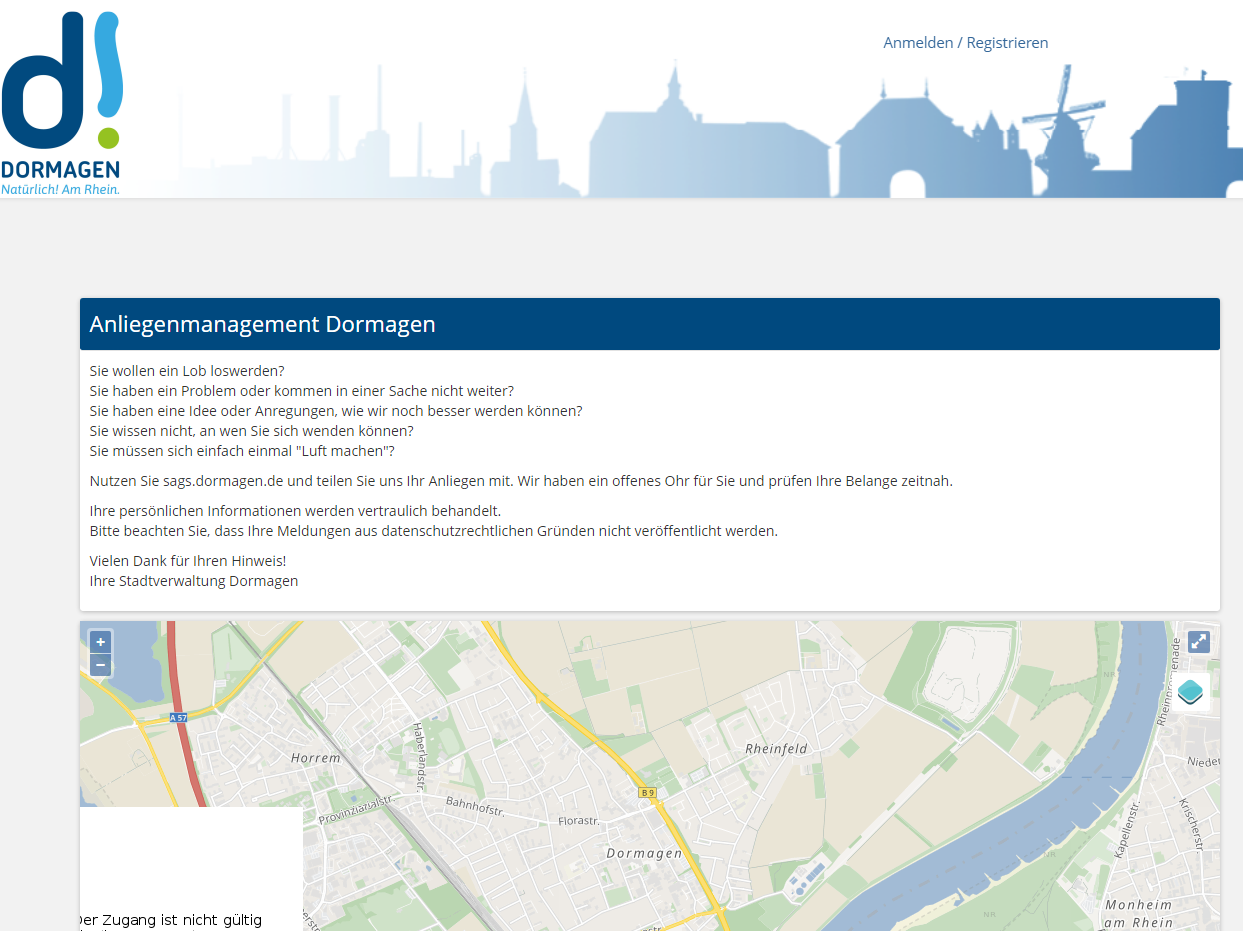Click the B 9 road marker
The image size is (1243, 931).
[647, 793]
